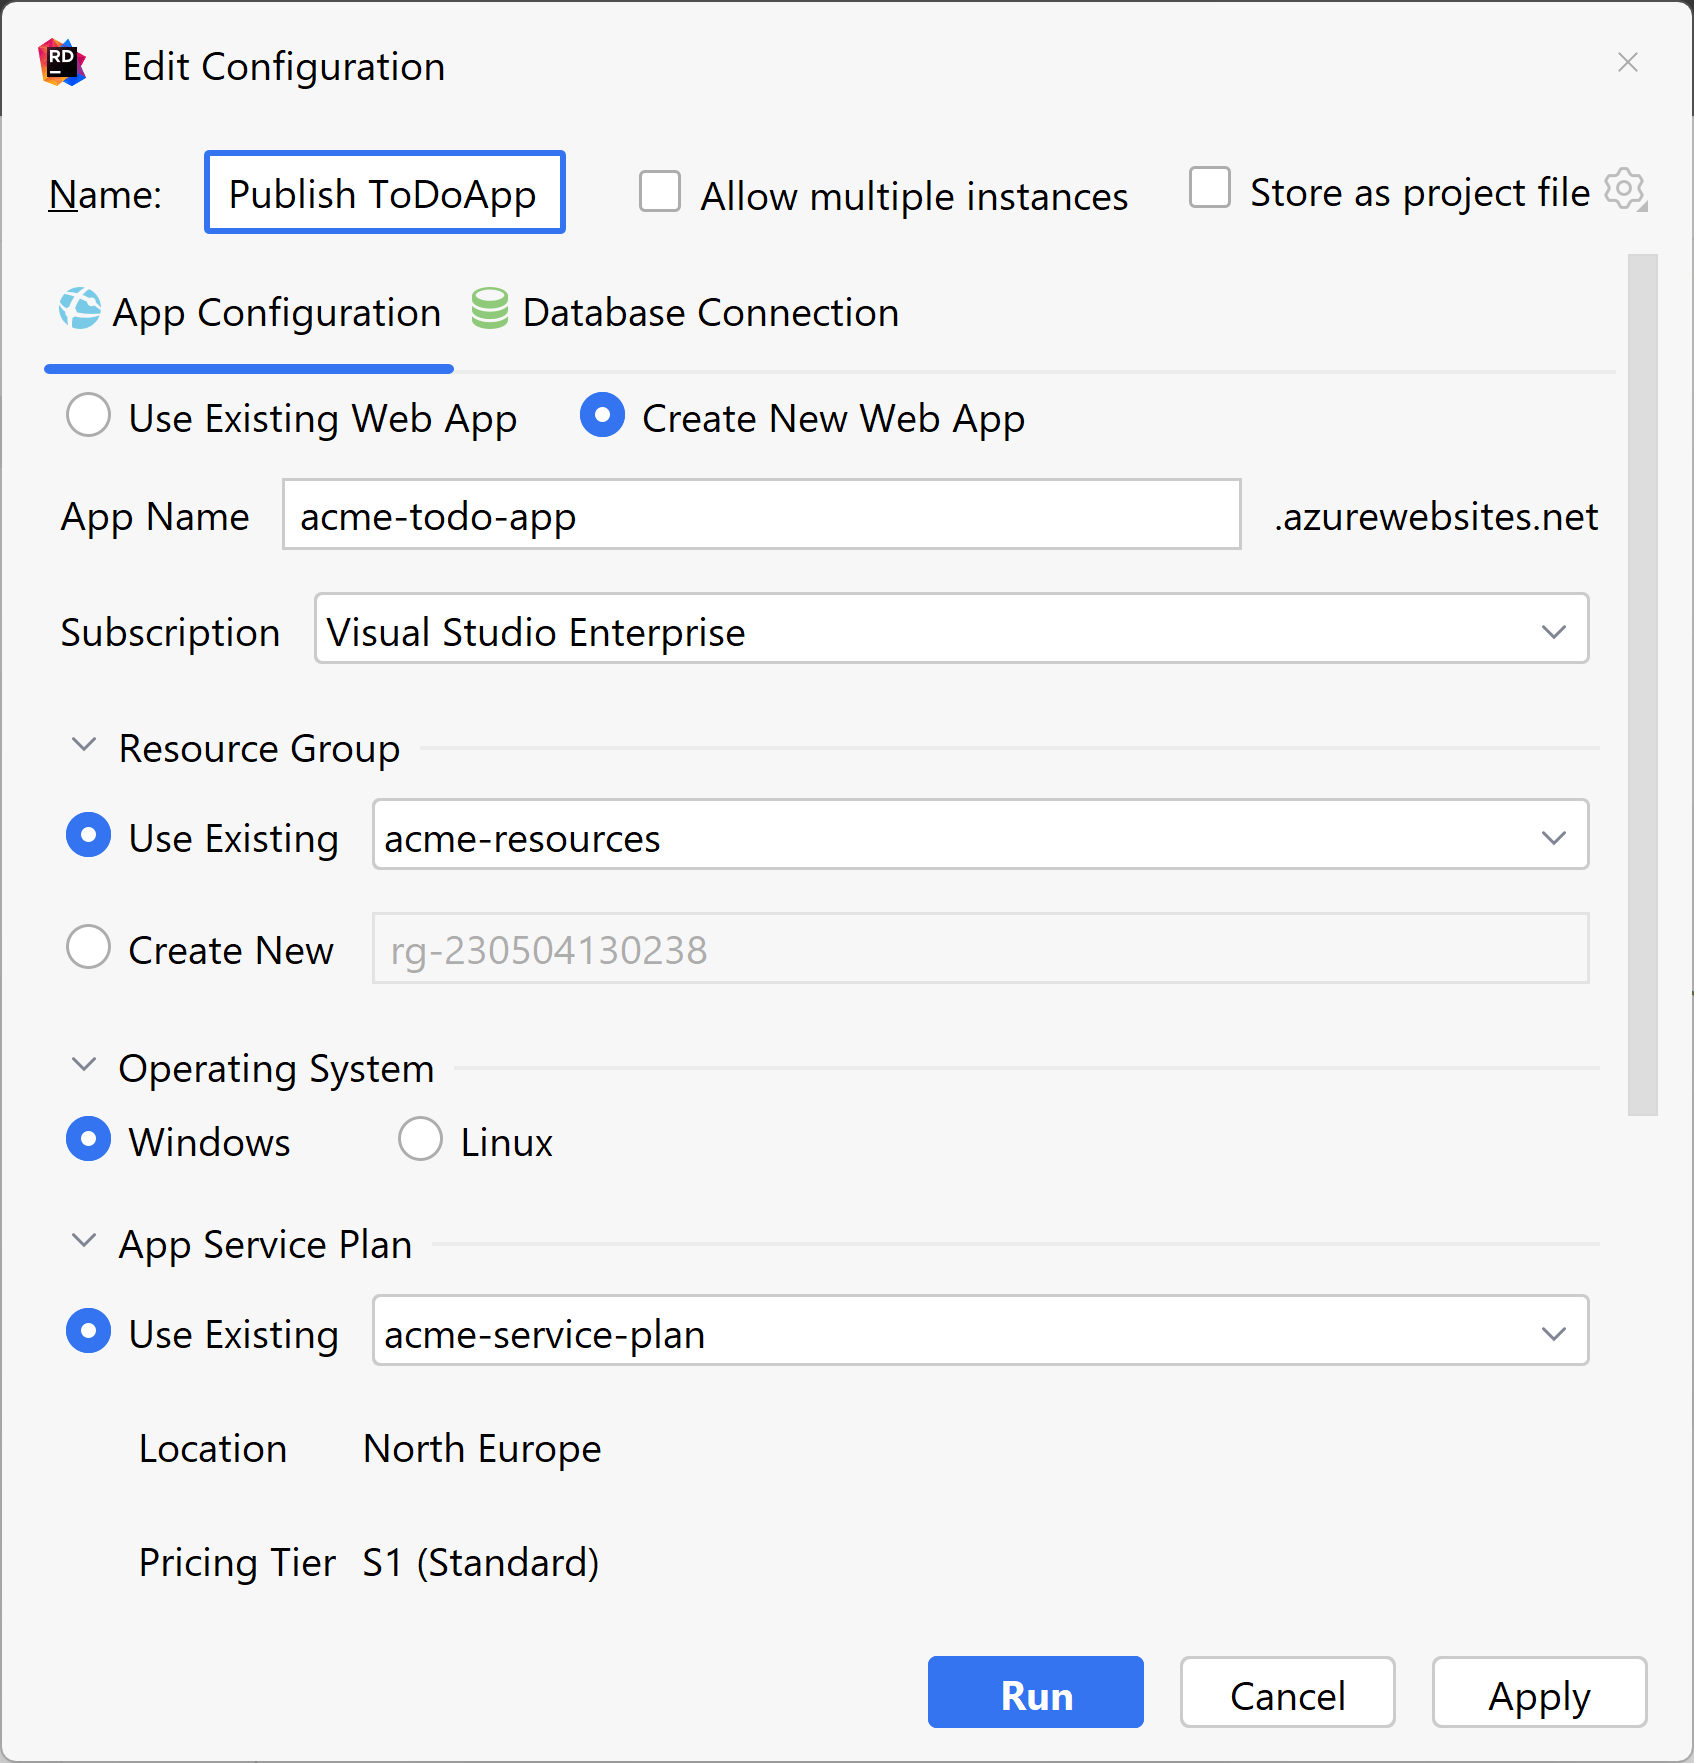
Task: Select Use Existing Web App
Action: pyautogui.click(x=89, y=415)
